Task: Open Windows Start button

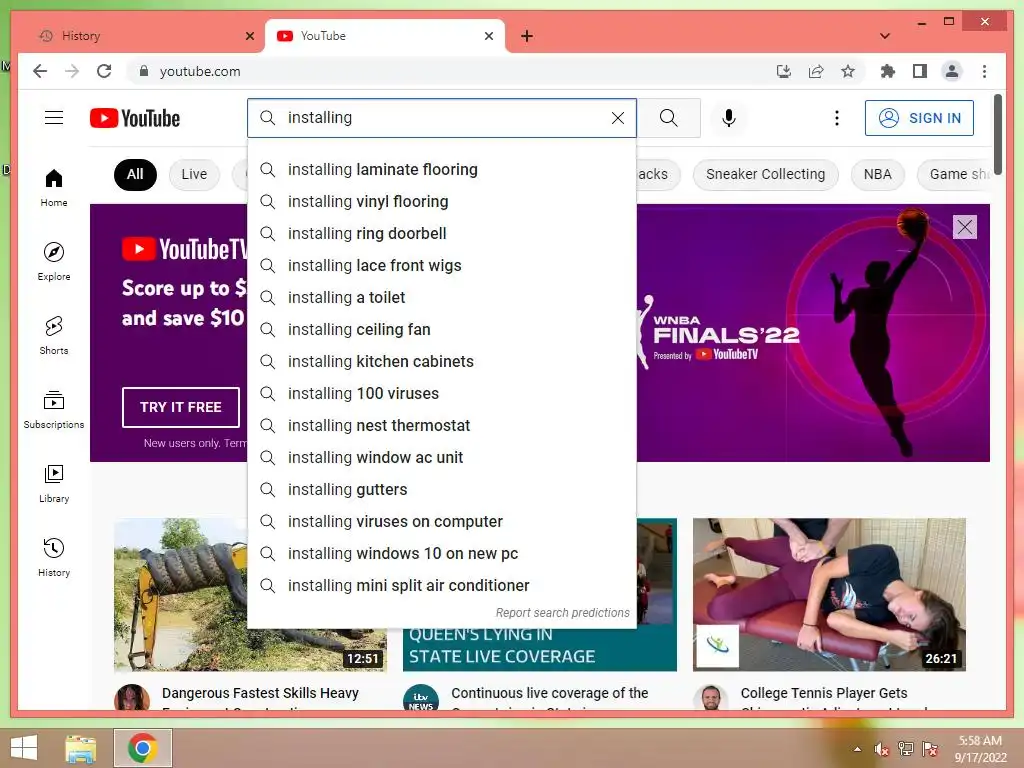Action: coord(24,748)
